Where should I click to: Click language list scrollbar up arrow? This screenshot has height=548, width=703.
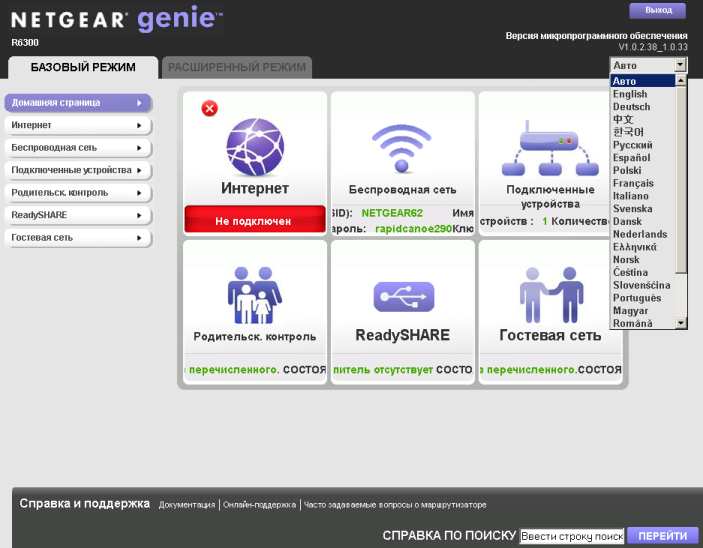point(681,80)
